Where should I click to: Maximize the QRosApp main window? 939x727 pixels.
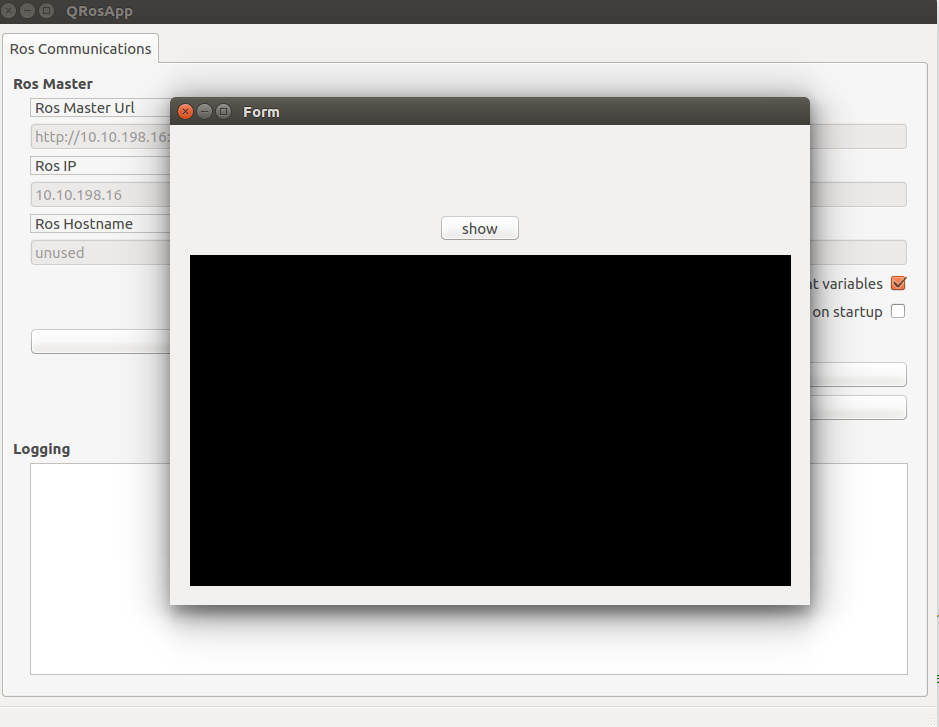[x=45, y=11]
